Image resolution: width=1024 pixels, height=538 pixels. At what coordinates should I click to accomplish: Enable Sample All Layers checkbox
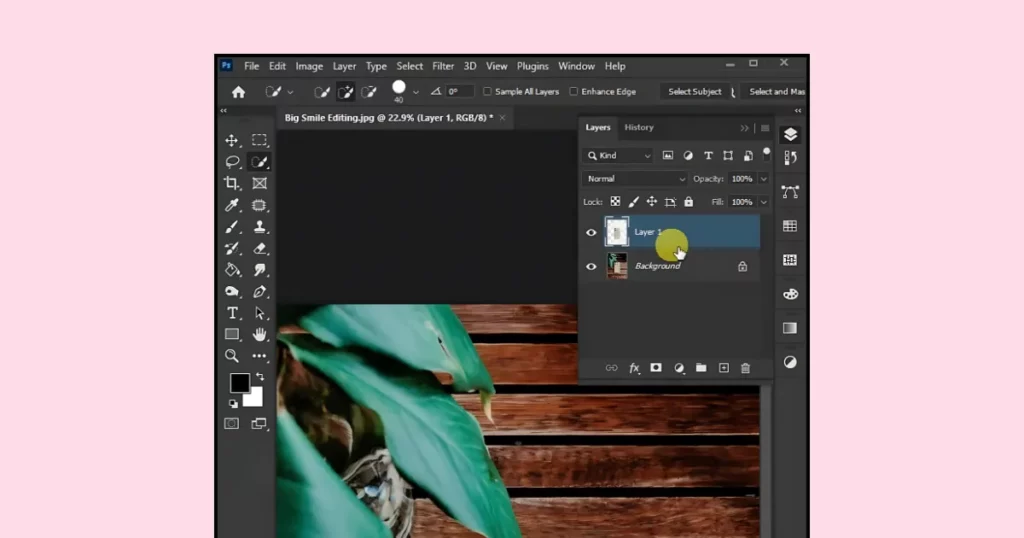(x=487, y=92)
